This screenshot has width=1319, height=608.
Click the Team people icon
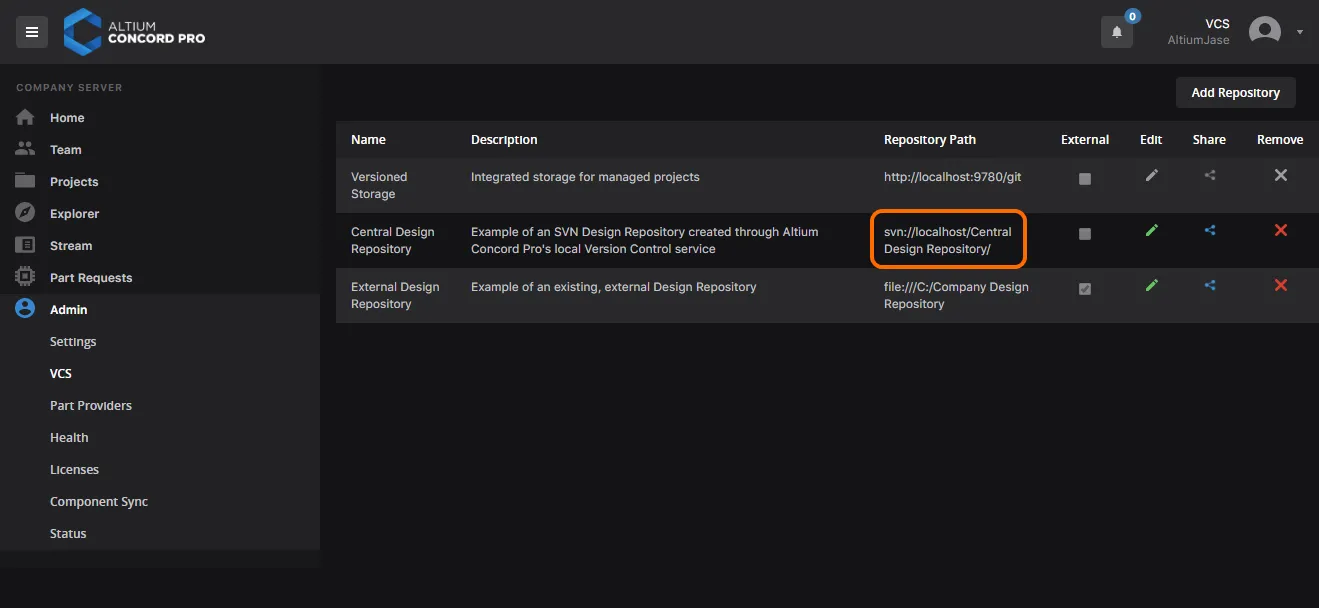click(x=26, y=150)
